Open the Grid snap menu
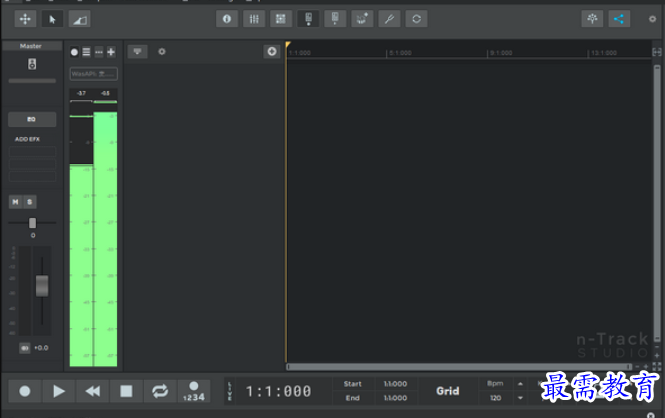This screenshot has height=418, width=665. pyautogui.click(x=447, y=391)
